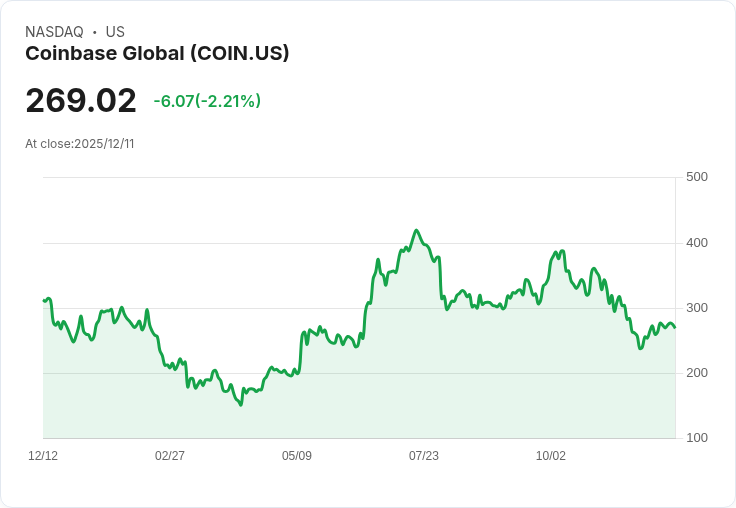The image size is (736, 508).
Task: Click the US market label
Action: 115,32
